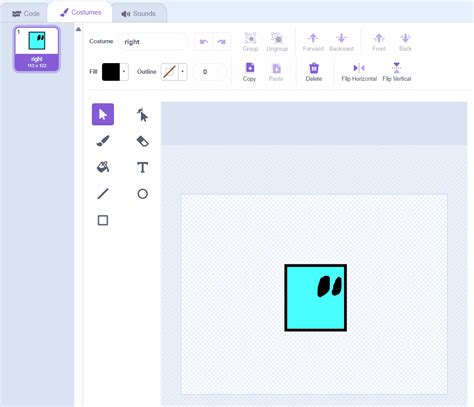Group the selected shapes

(250, 42)
